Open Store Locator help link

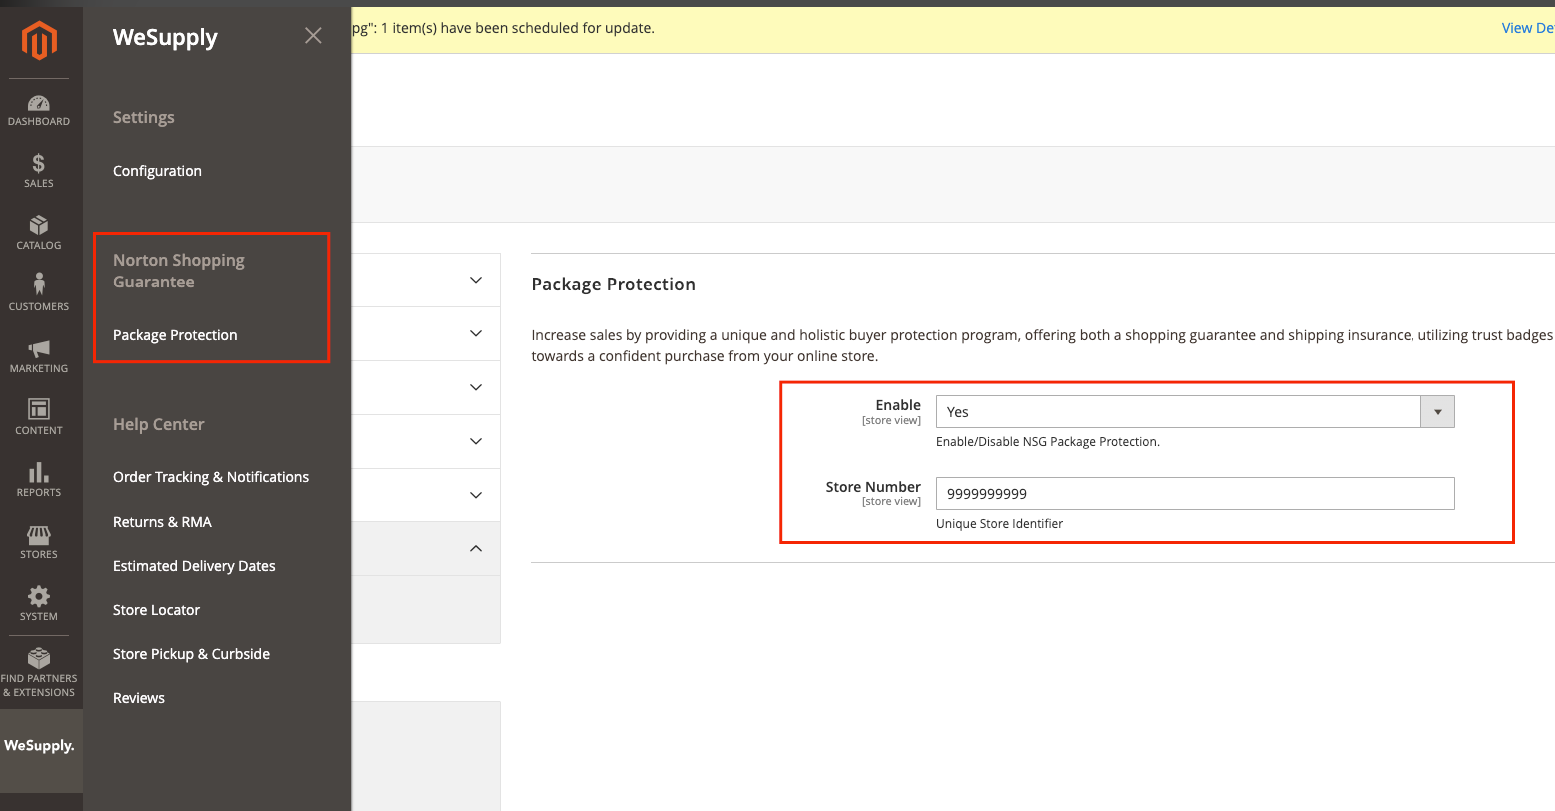tap(156, 610)
